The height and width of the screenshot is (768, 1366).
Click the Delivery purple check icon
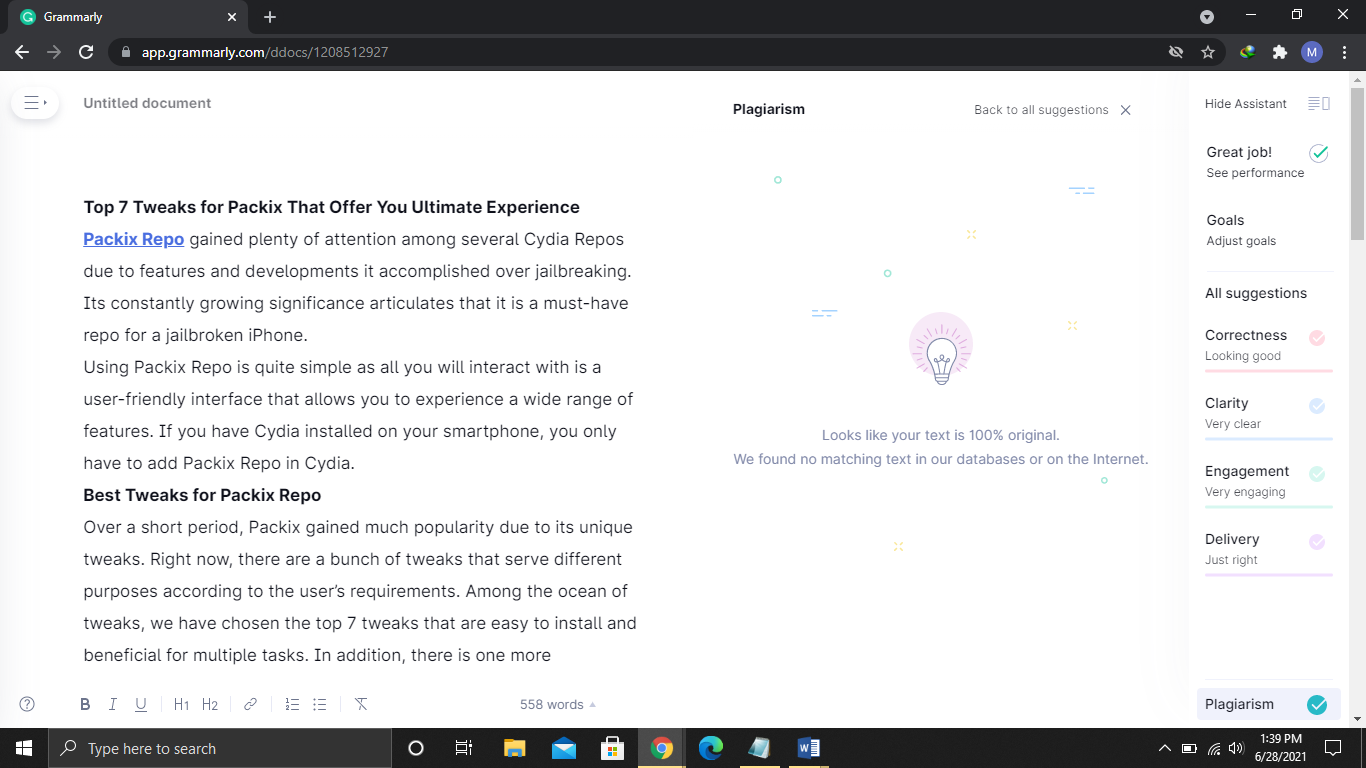(x=1317, y=542)
